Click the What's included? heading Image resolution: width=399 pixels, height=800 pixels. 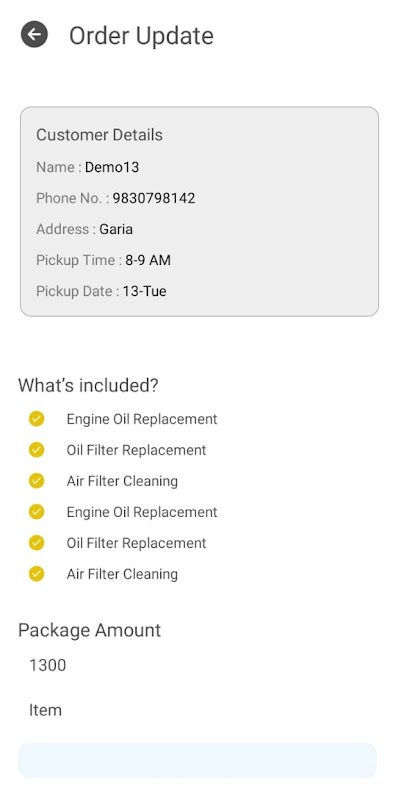(x=88, y=386)
